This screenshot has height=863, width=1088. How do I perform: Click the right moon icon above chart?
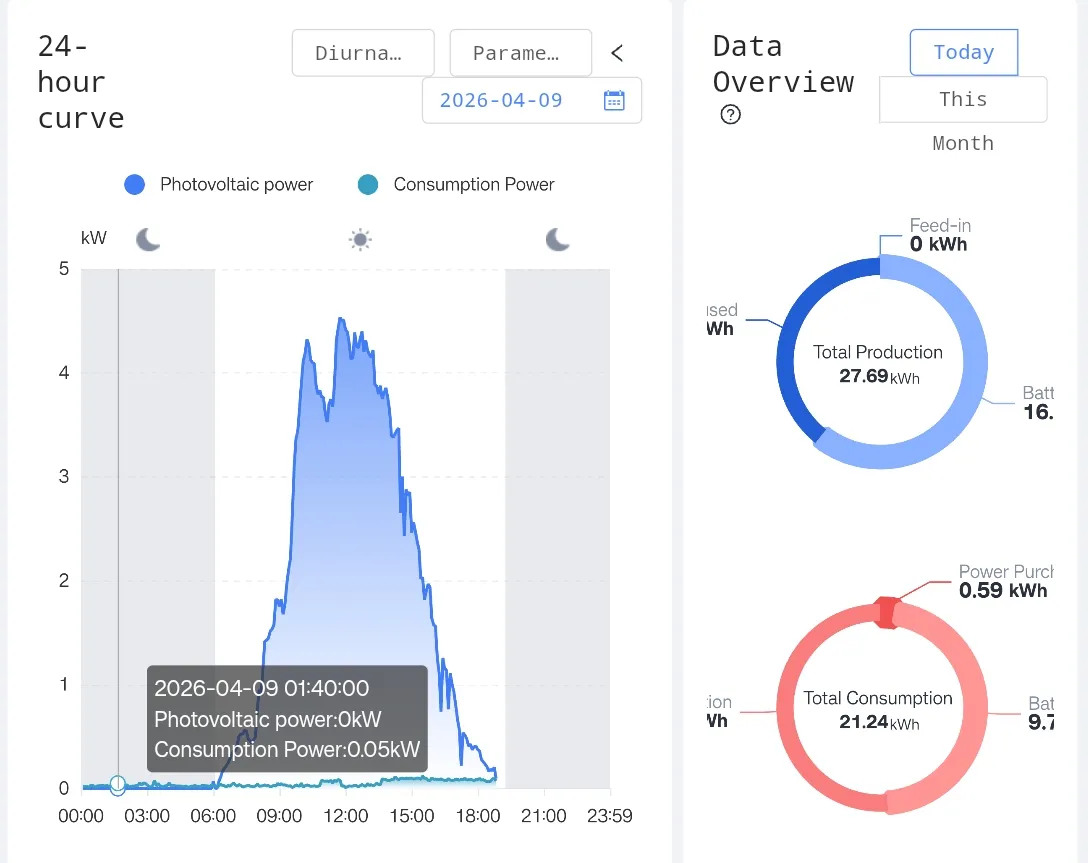point(557,239)
